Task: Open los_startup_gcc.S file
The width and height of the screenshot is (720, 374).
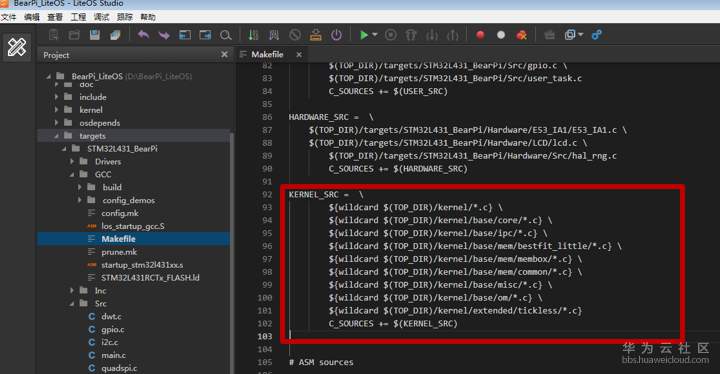Action: (133, 226)
